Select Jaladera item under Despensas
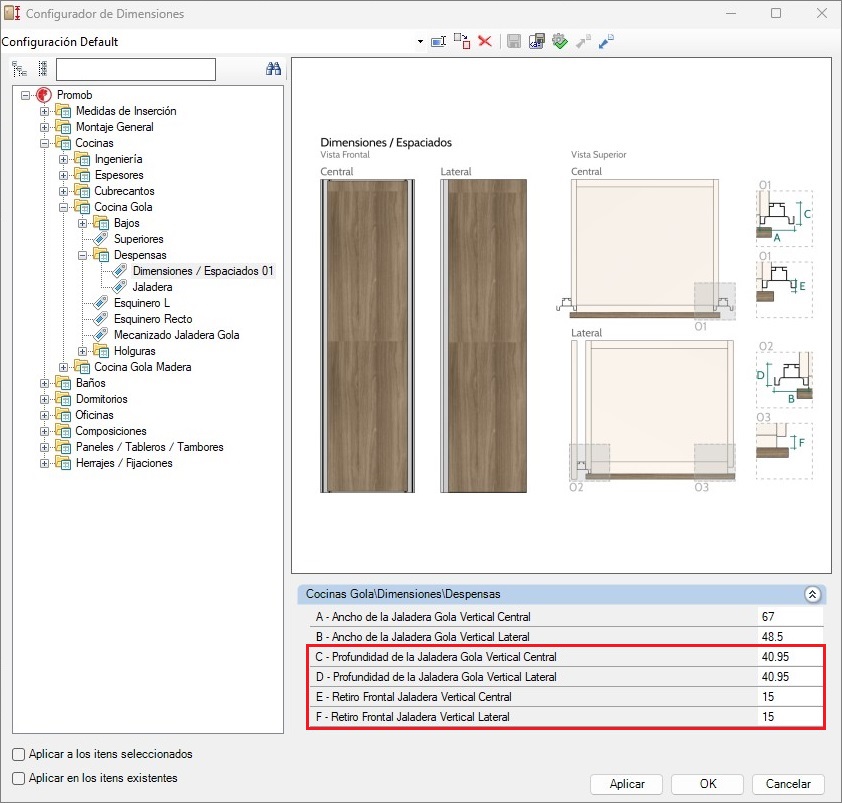The height and width of the screenshot is (803, 842). [152, 287]
